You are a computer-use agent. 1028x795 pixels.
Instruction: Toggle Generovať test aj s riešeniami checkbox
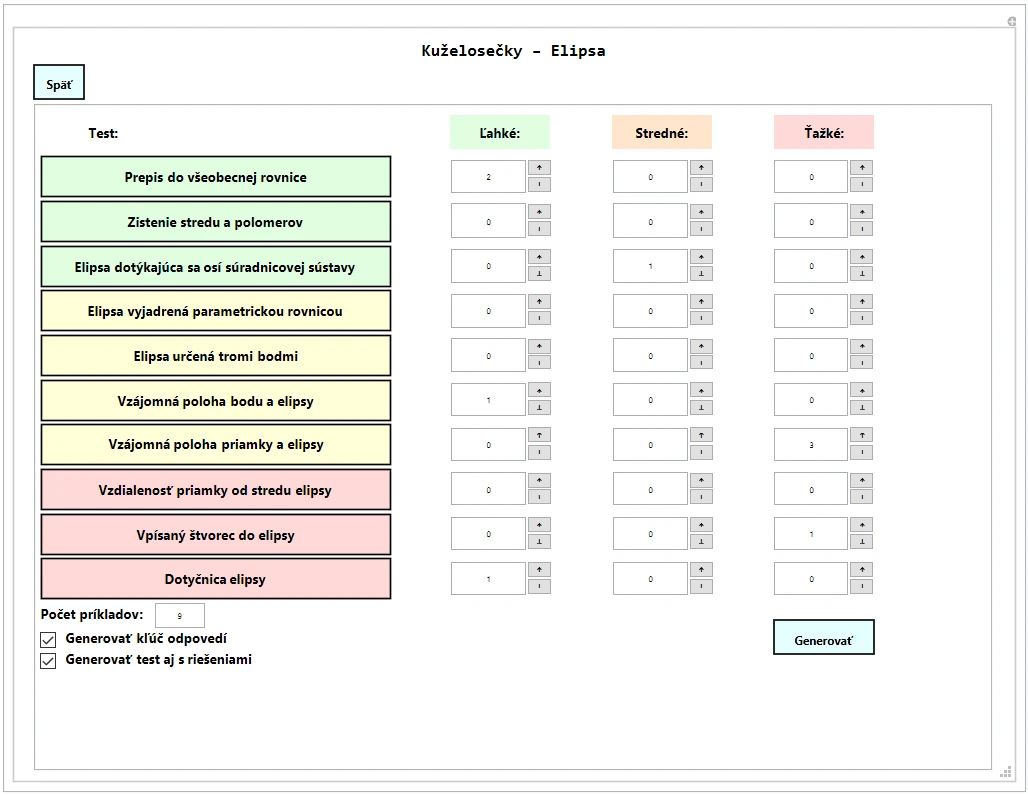click(x=48, y=661)
